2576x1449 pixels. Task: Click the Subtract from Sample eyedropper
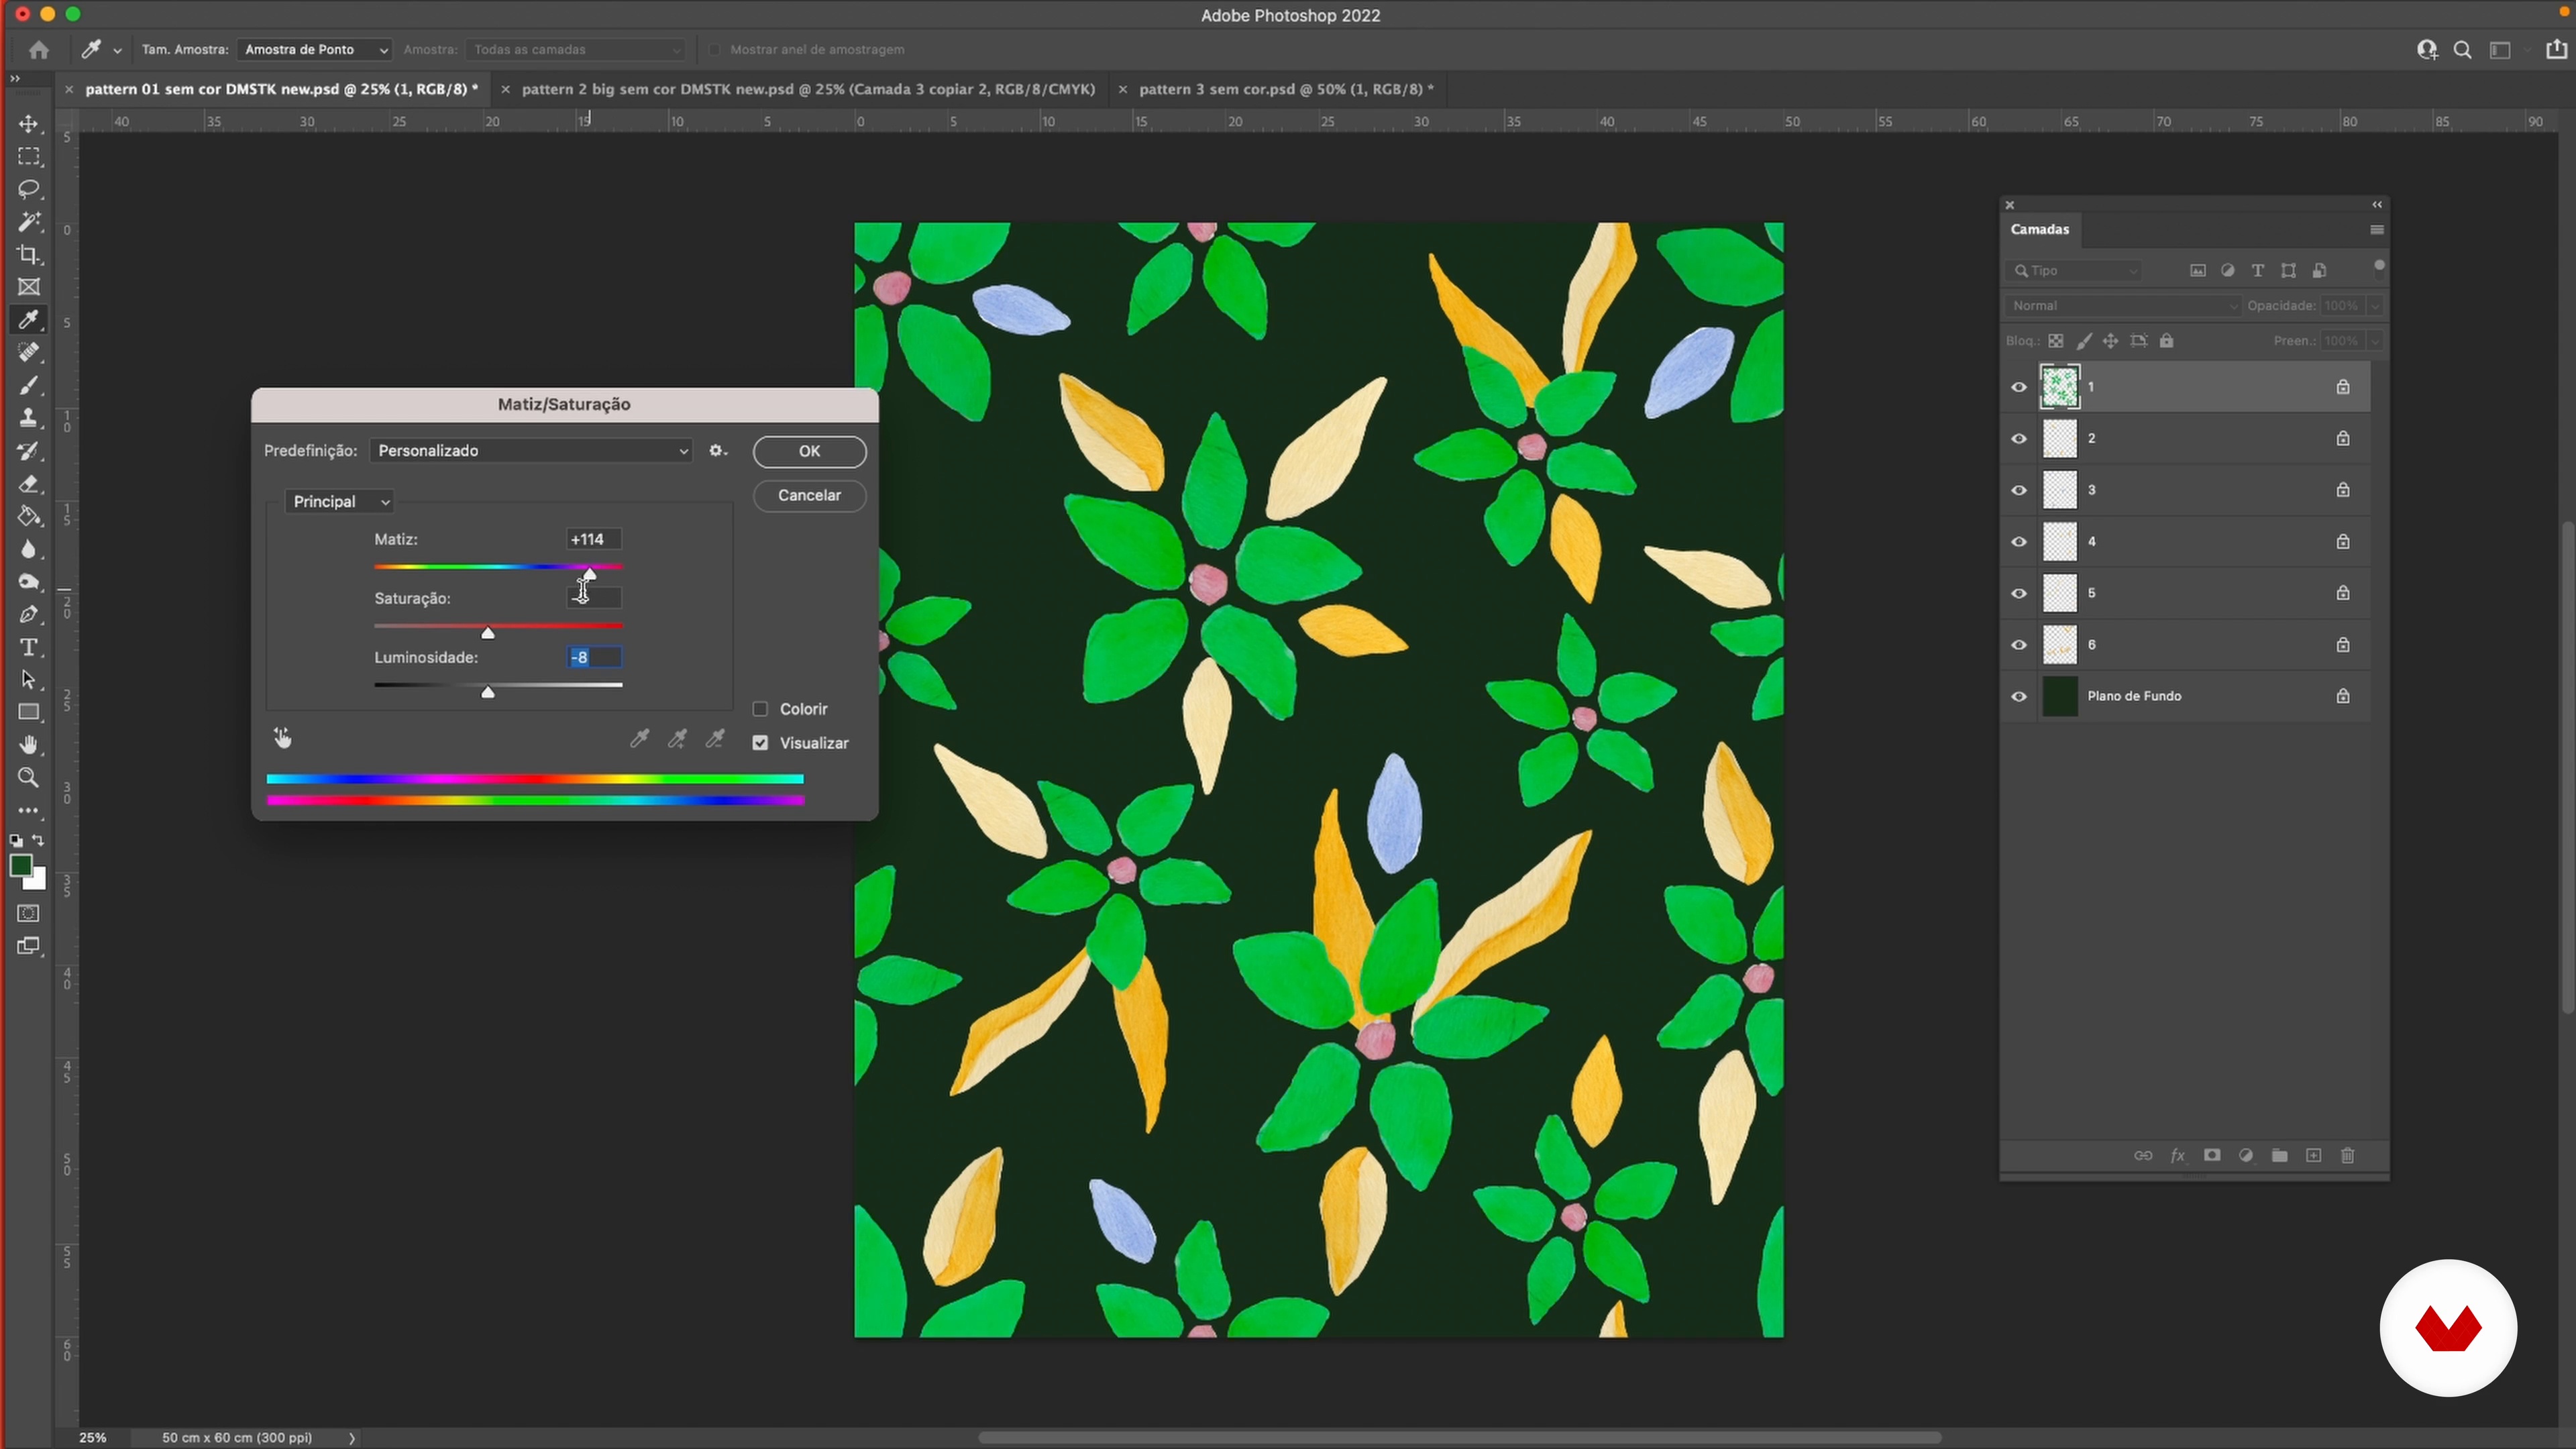click(x=715, y=739)
